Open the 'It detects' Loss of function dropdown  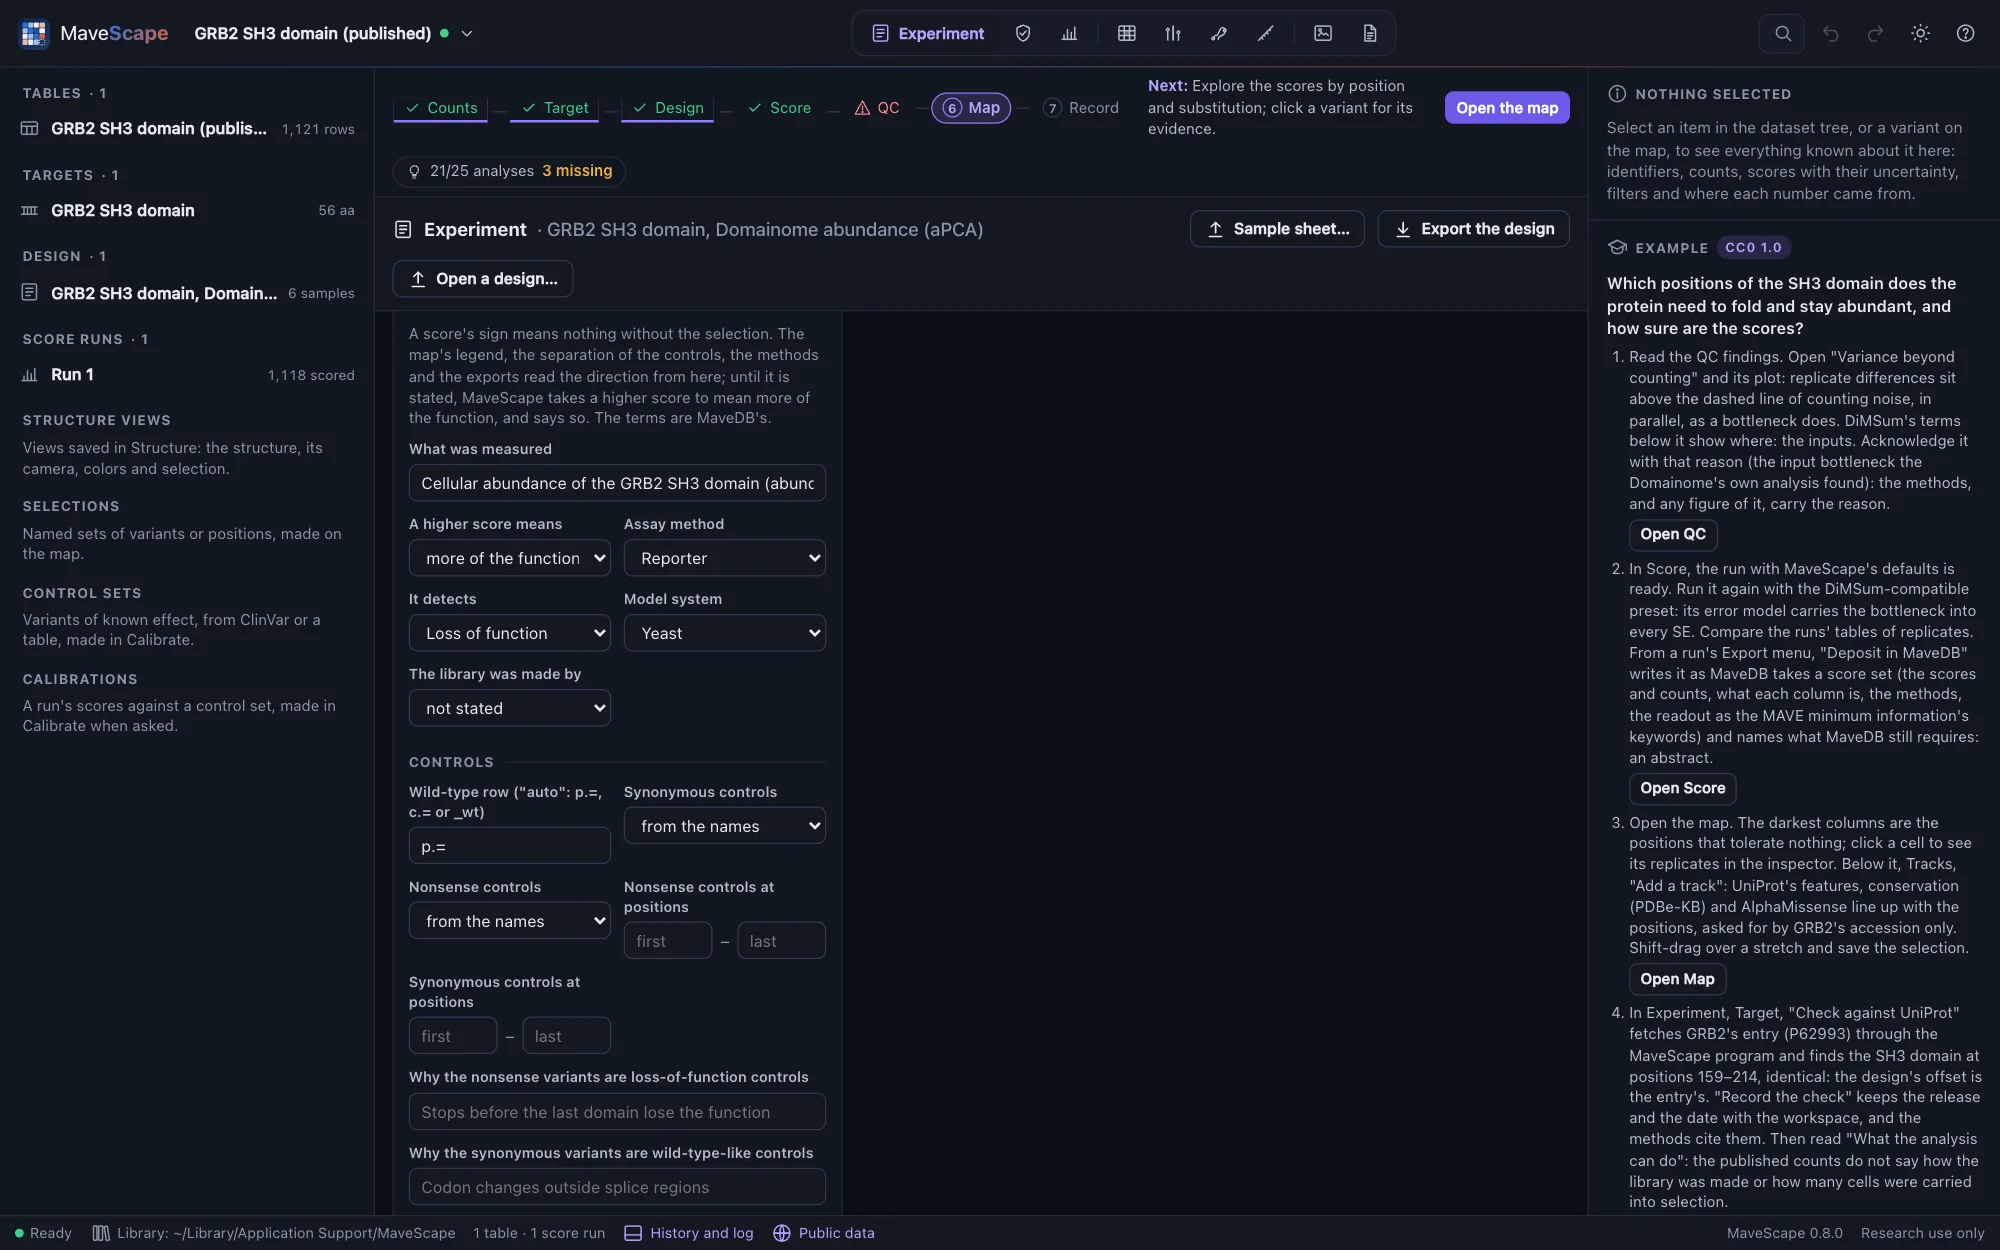point(510,633)
